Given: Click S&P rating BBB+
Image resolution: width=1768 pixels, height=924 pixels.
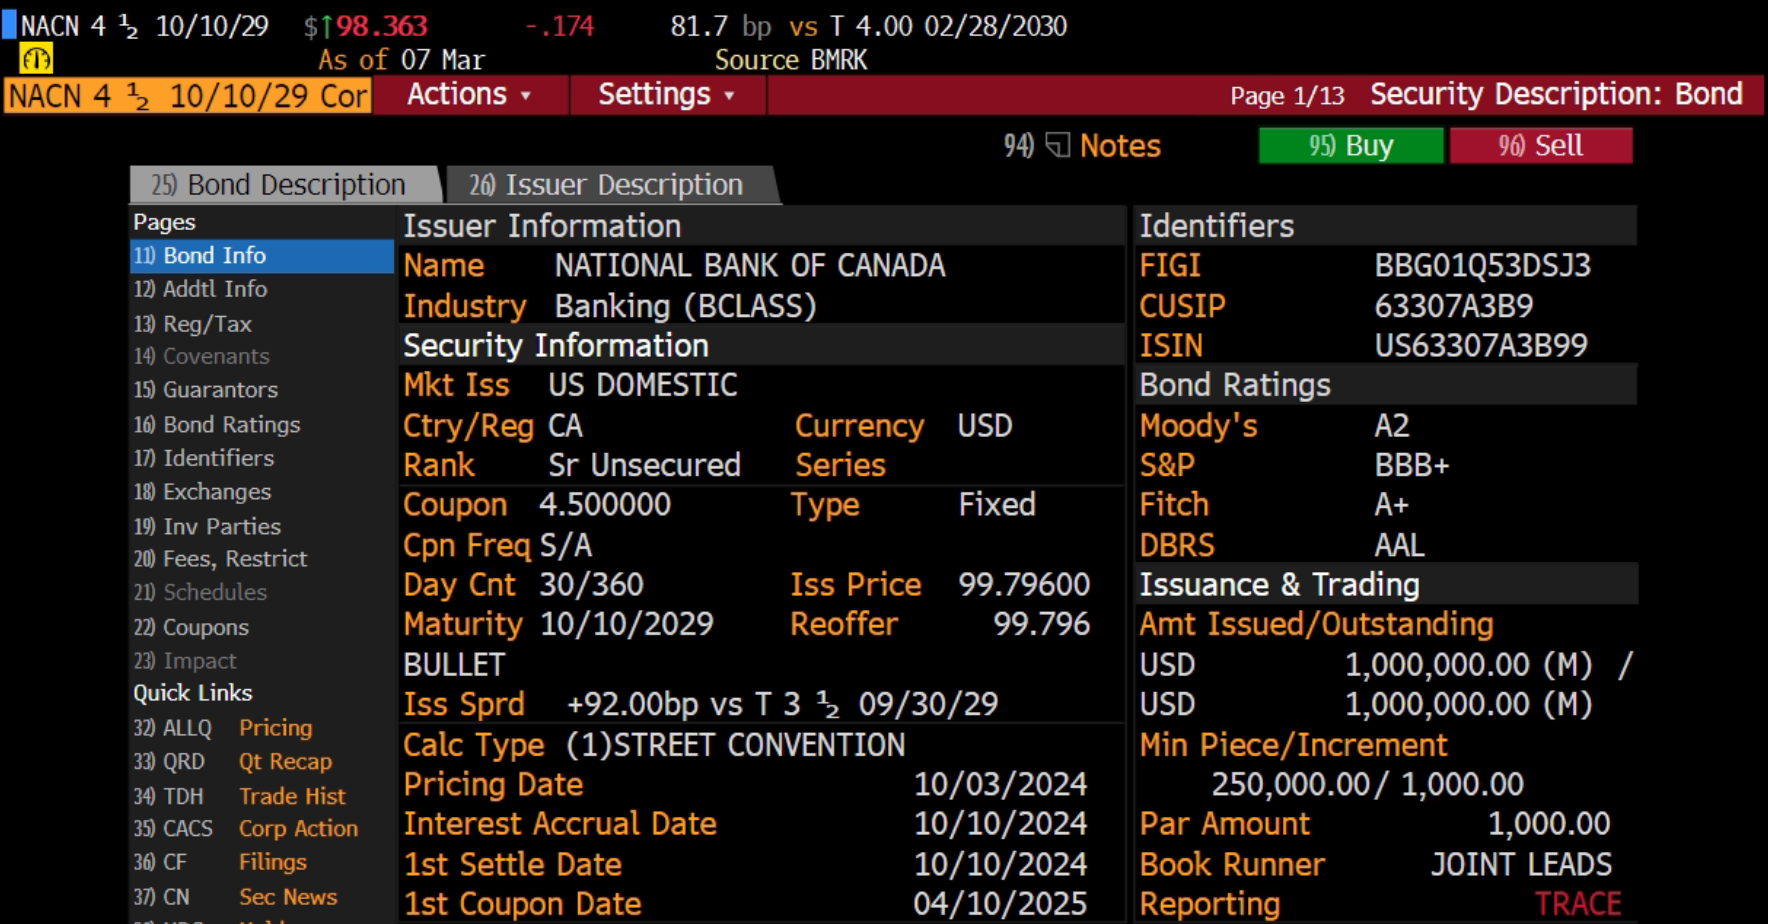Looking at the screenshot, I should 1412,466.
